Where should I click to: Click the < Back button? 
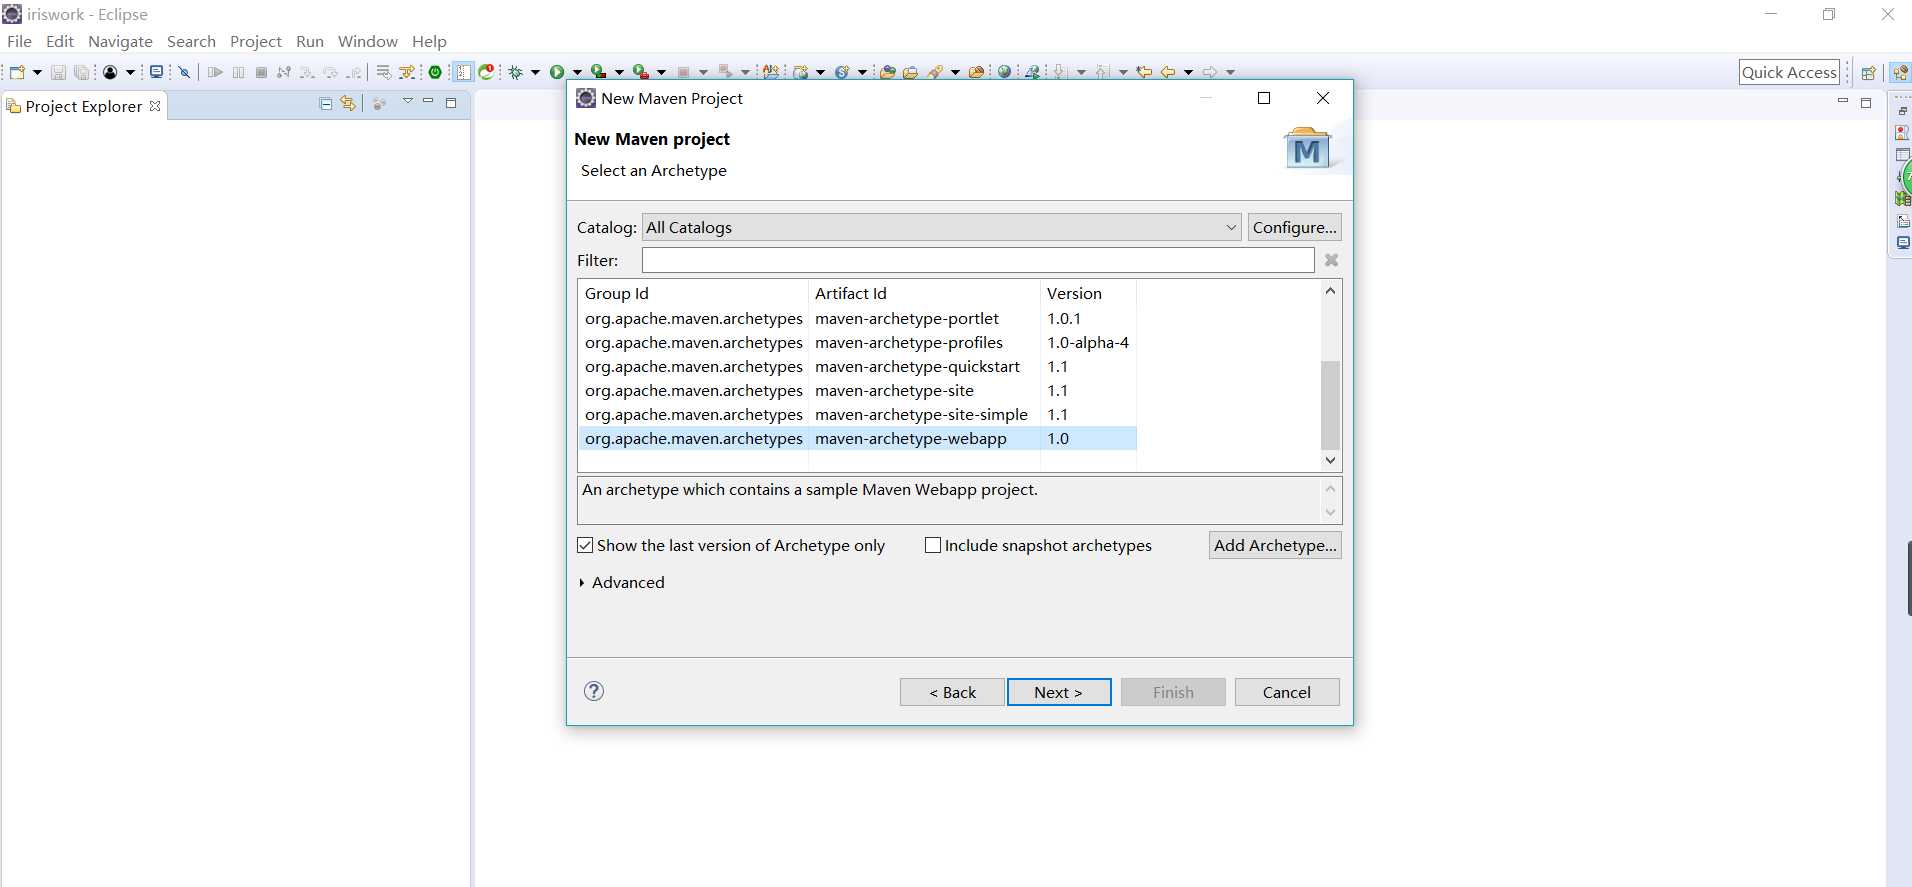(952, 692)
